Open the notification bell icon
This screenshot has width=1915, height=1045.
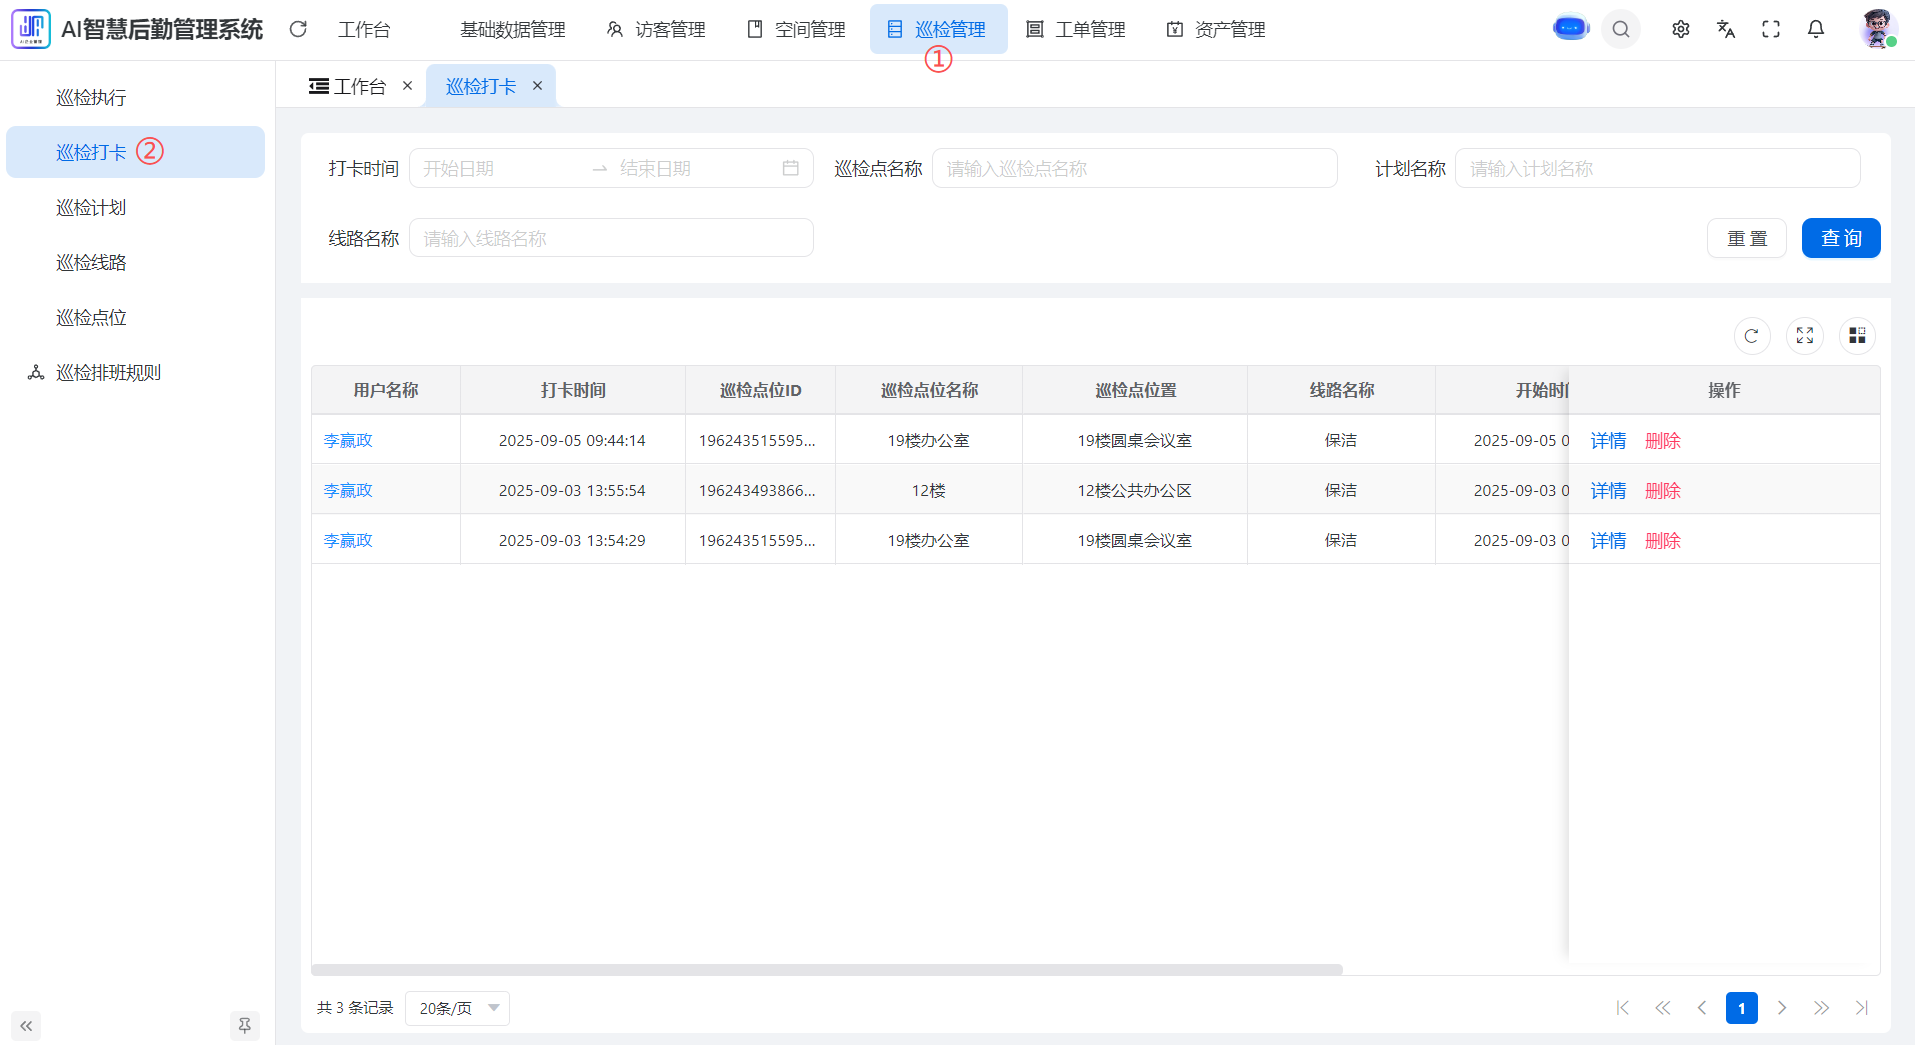(1816, 30)
